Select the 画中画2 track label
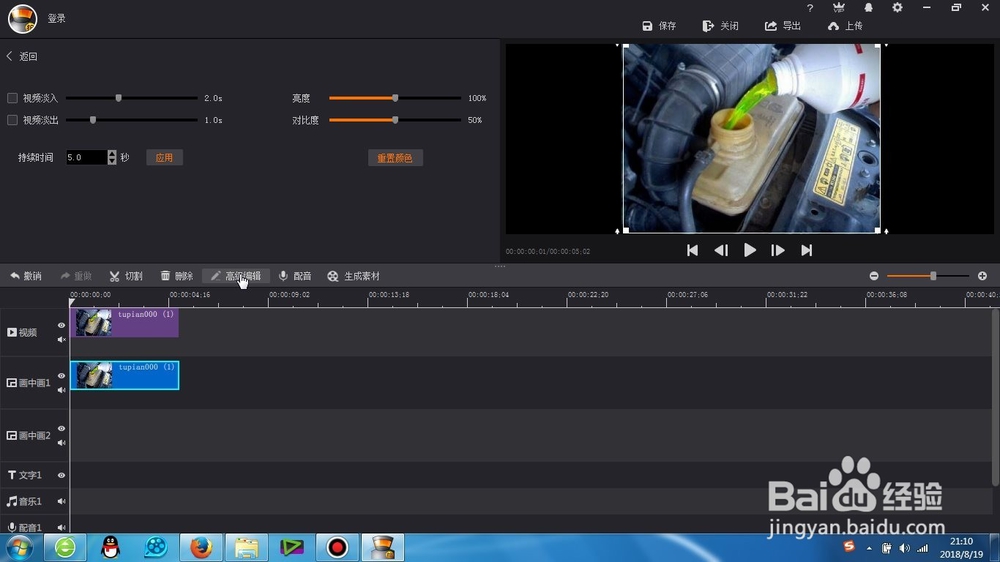The image size is (1000, 562). click(x=28, y=436)
